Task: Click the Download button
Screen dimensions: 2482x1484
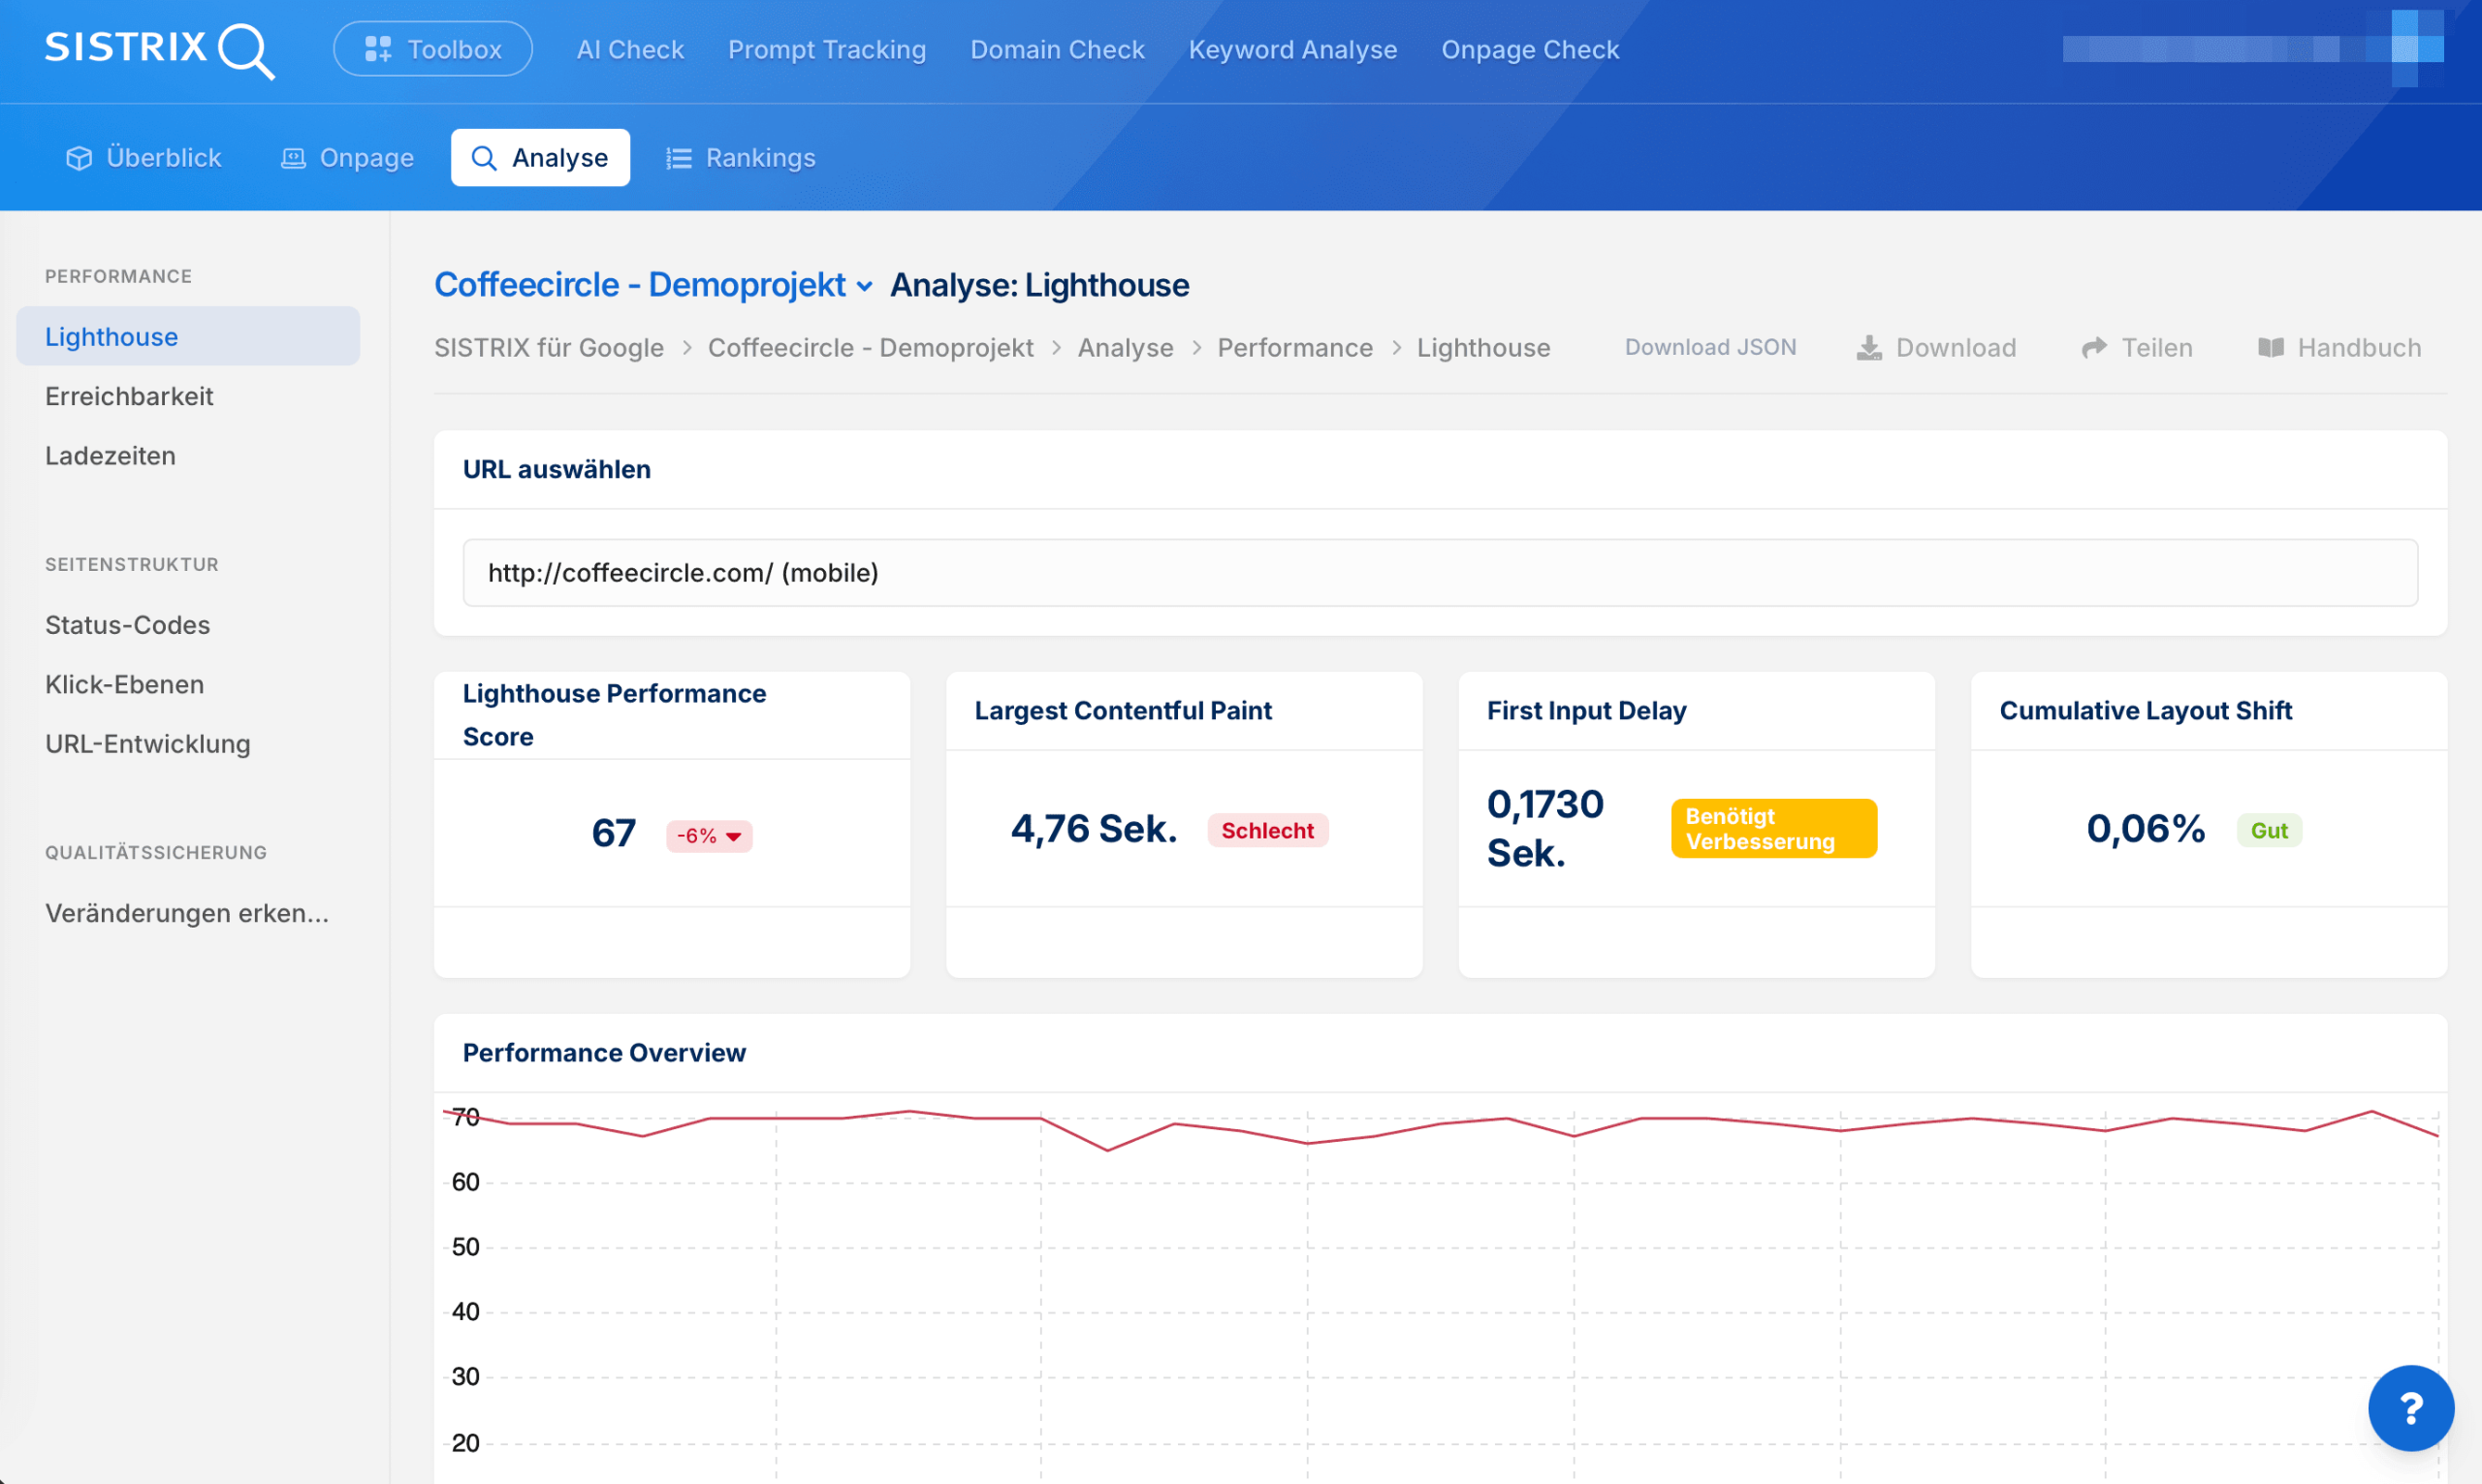Action: pos(1936,347)
